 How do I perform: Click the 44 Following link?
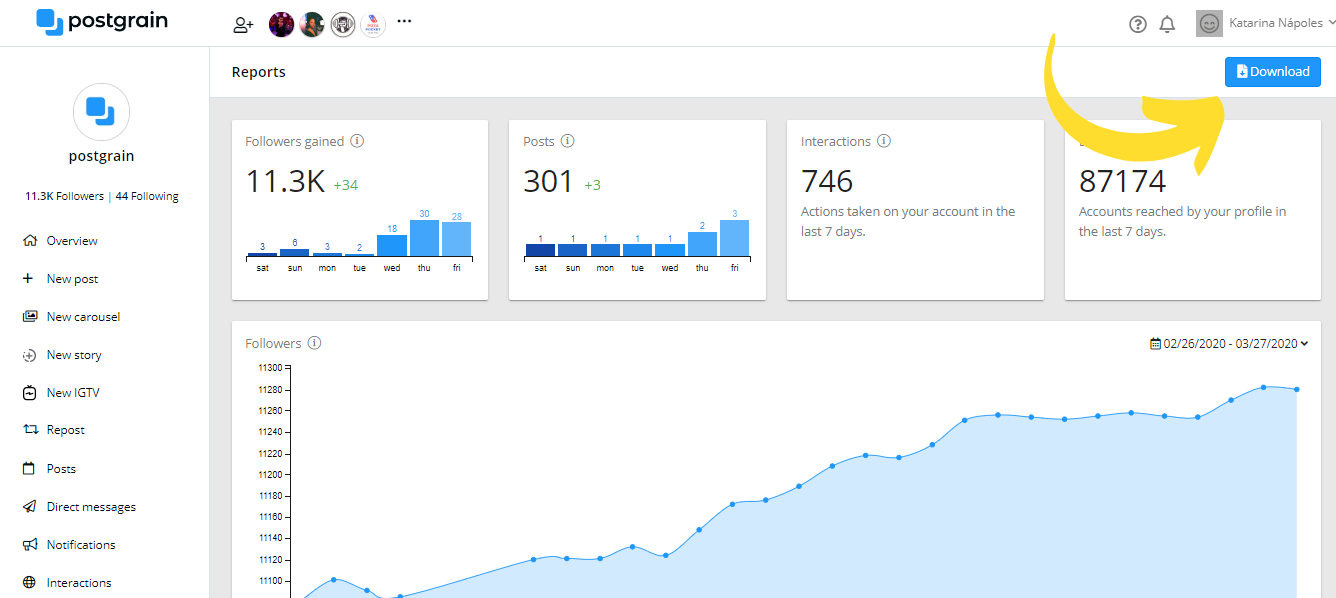tap(147, 197)
